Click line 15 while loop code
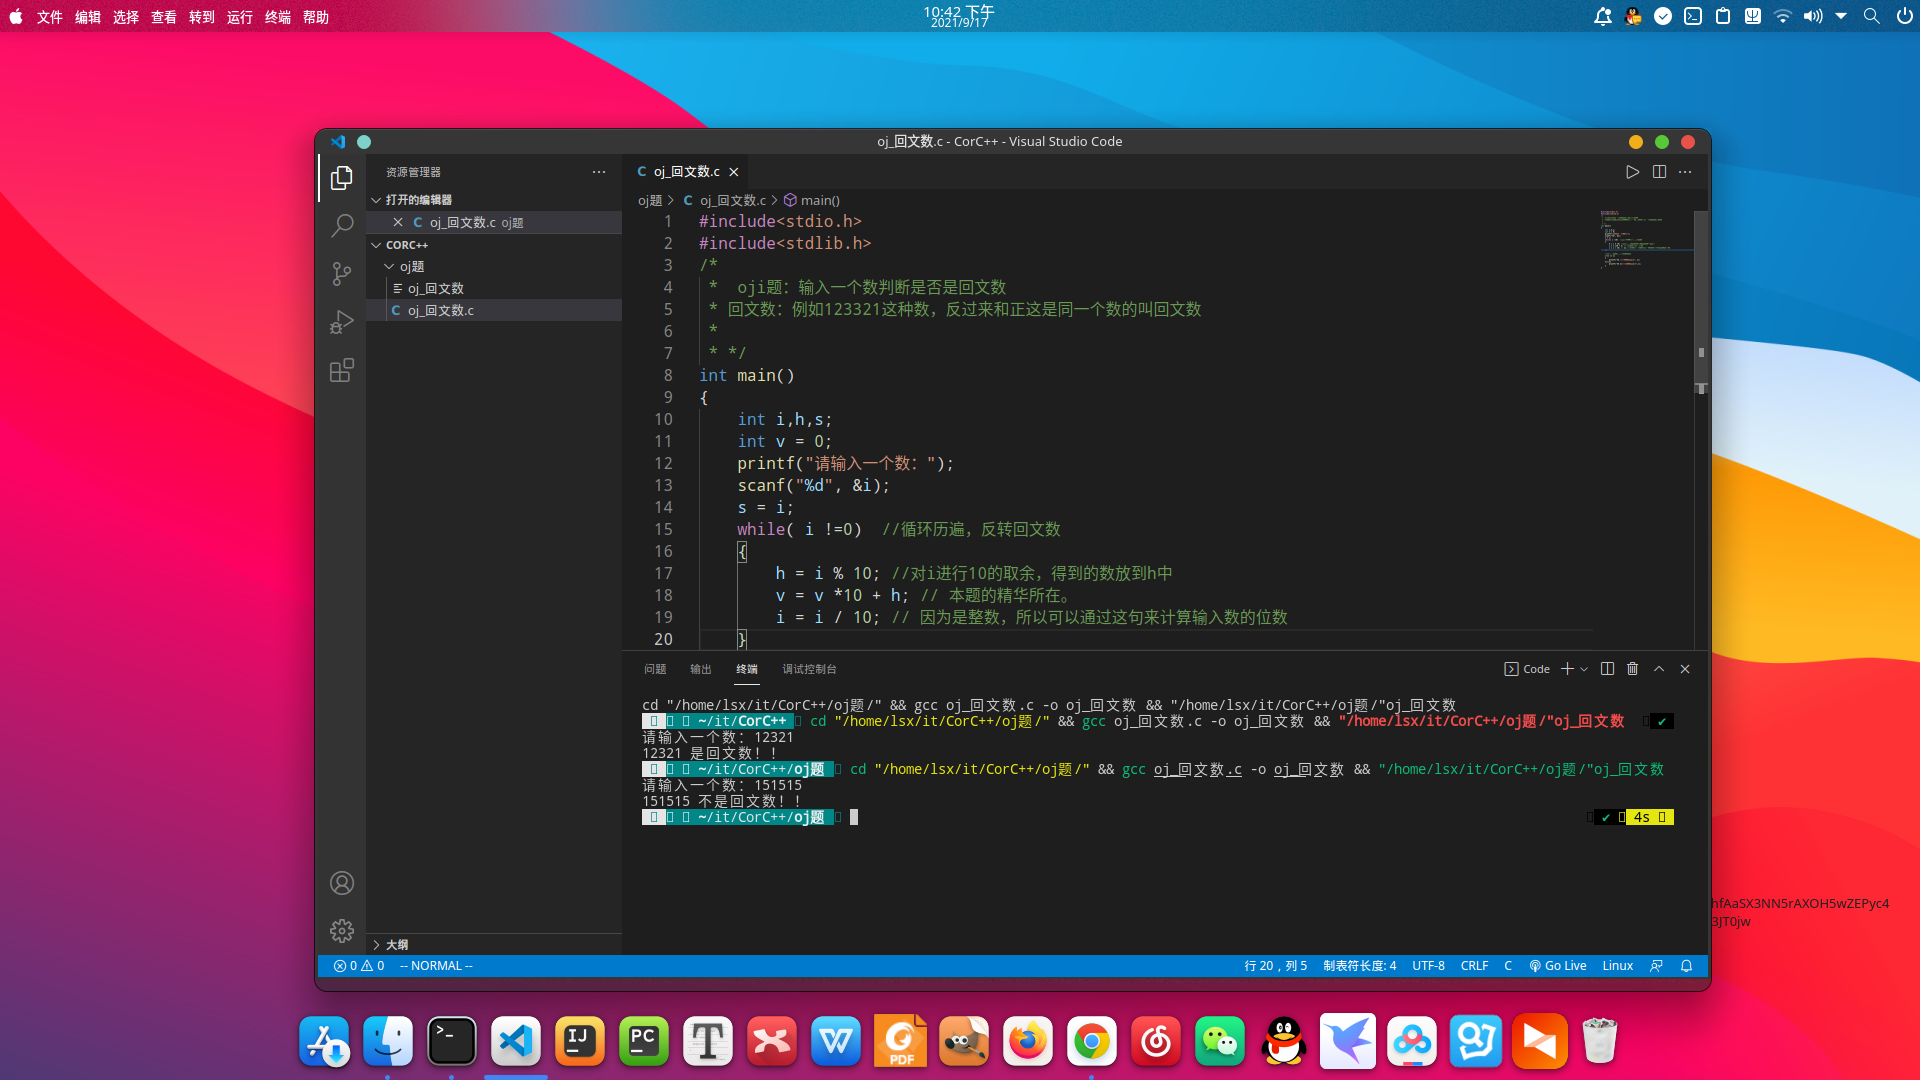Viewport: 1920px width, 1080px height. tap(898, 530)
